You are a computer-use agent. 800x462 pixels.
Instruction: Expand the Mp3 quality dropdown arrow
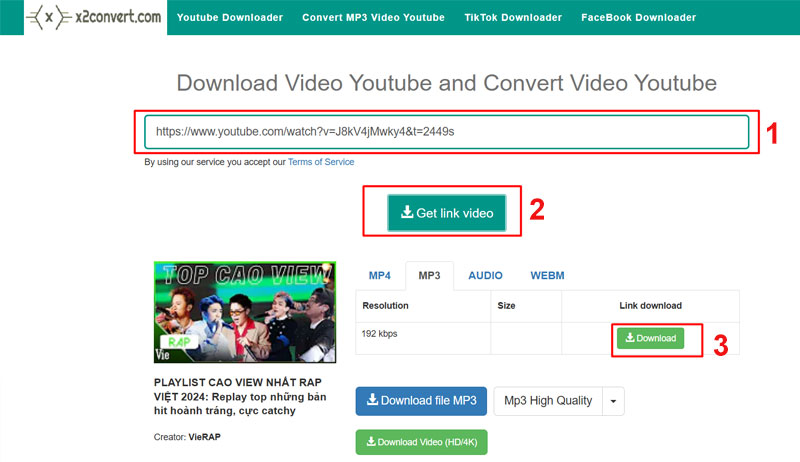point(613,401)
